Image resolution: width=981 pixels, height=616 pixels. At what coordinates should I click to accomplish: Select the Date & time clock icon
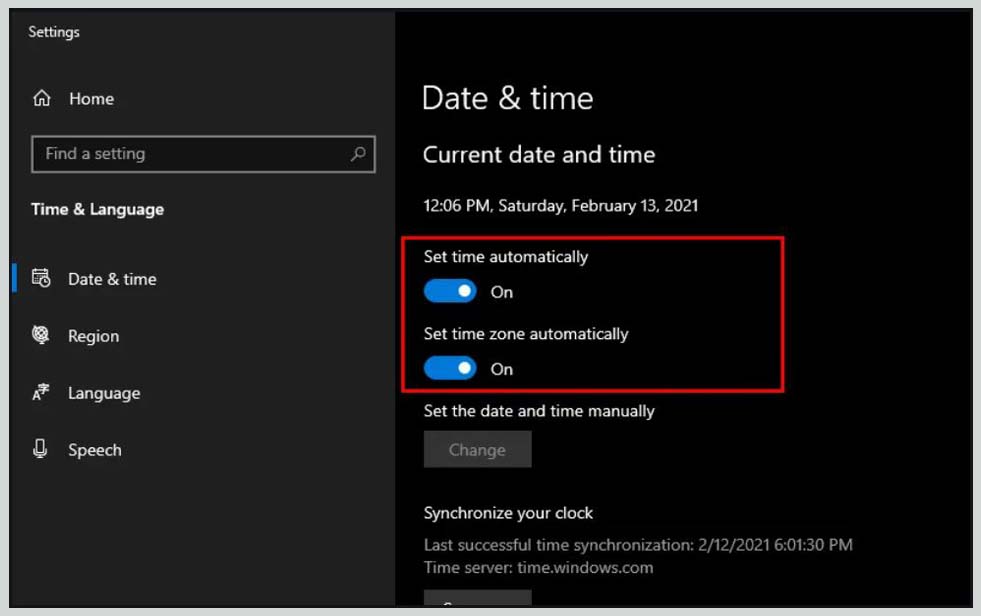(43, 279)
